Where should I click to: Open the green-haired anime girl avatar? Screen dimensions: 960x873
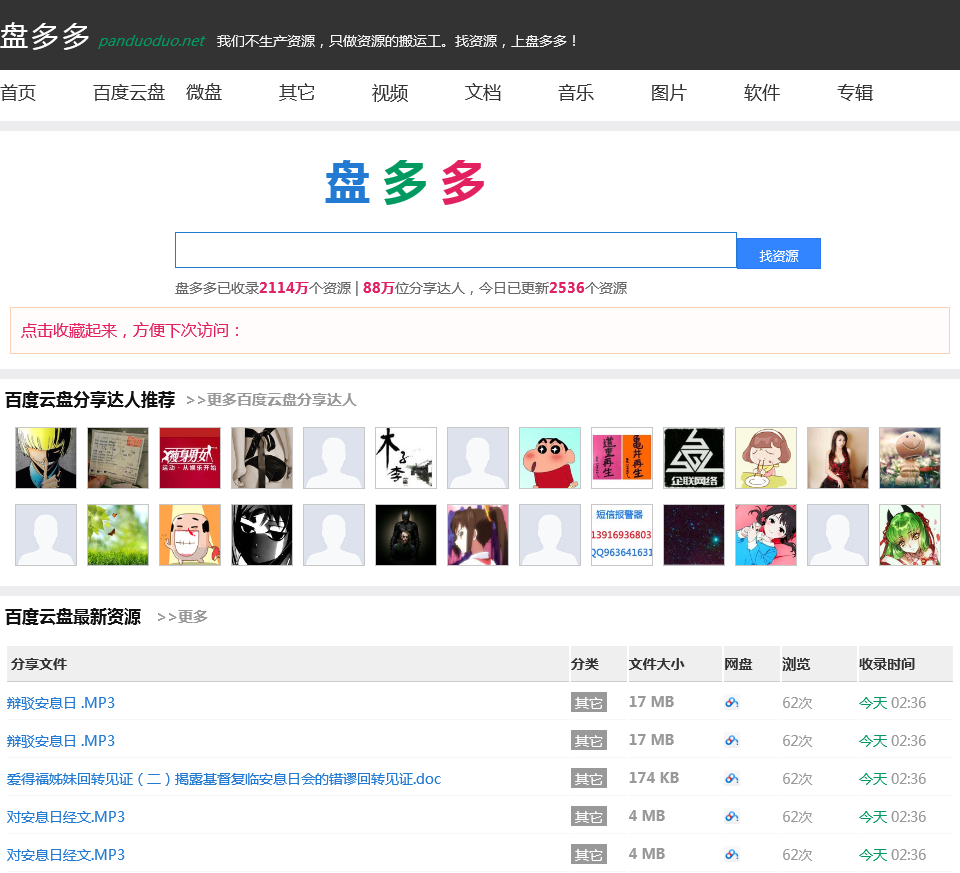[x=910, y=535]
